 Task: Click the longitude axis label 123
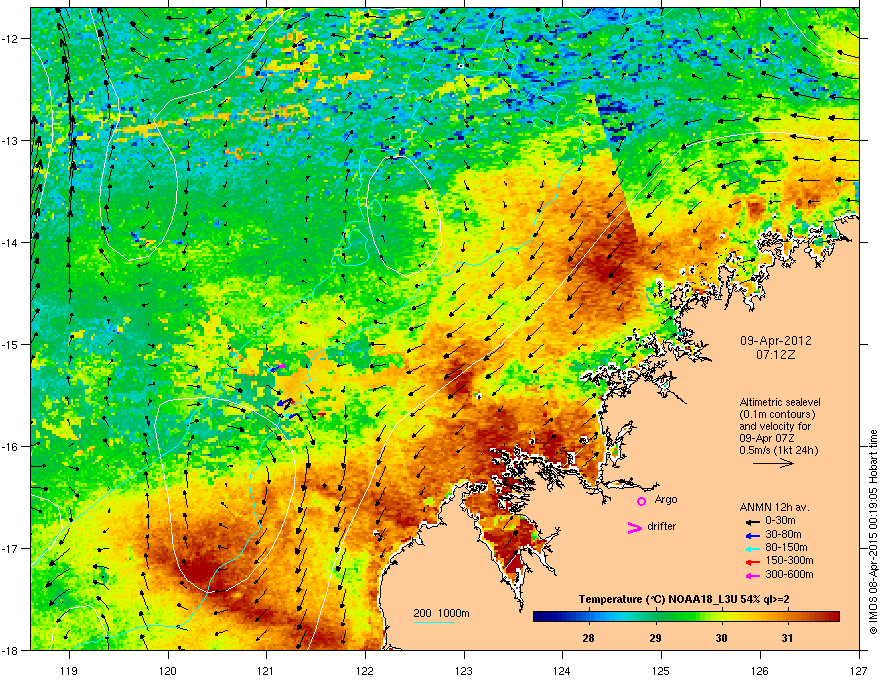click(464, 670)
